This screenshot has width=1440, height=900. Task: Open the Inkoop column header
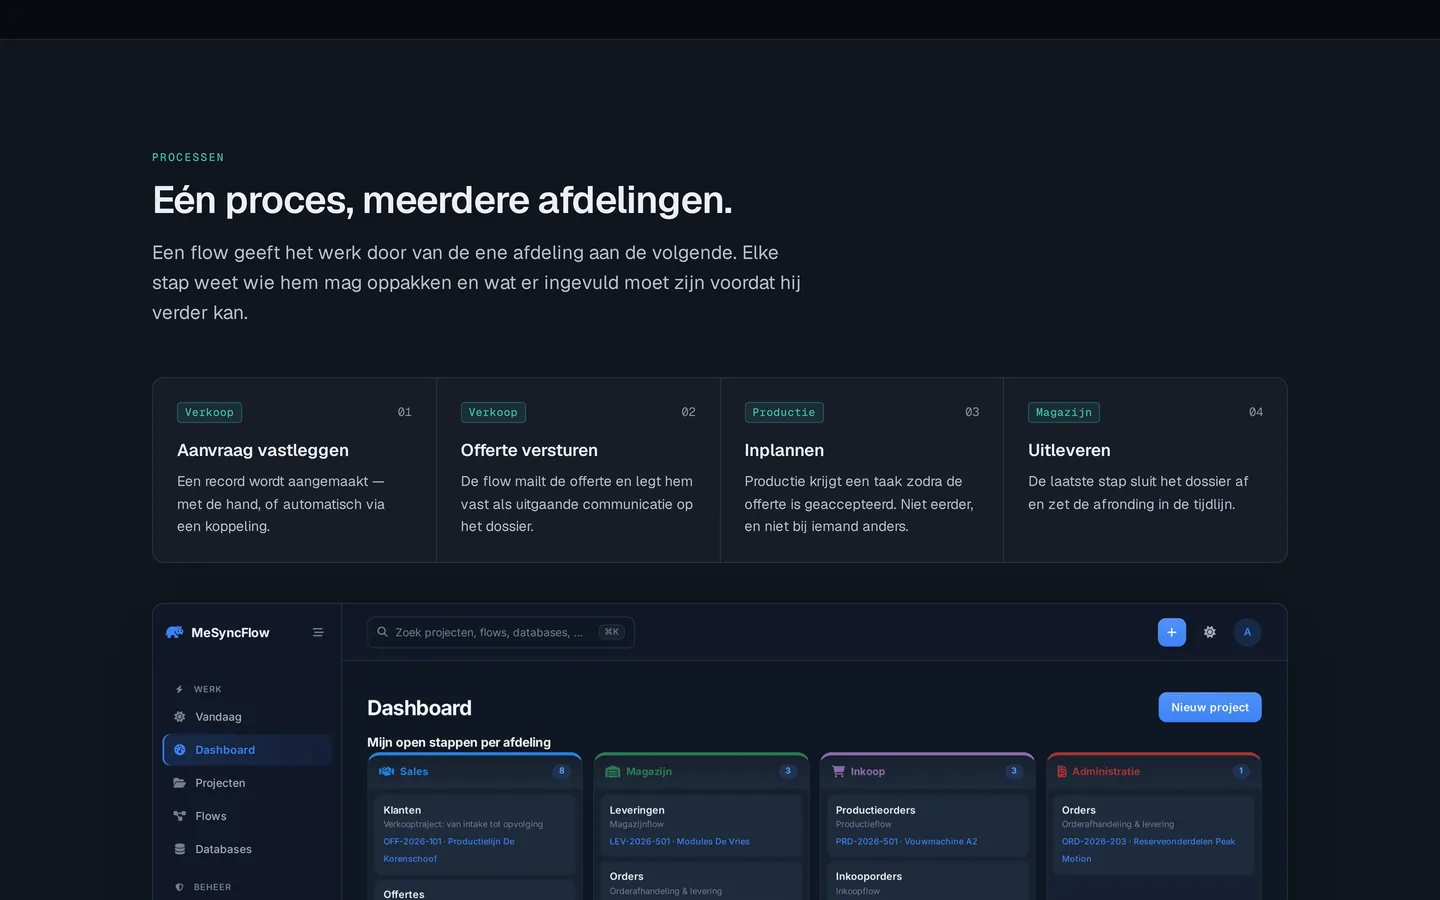pyautogui.click(x=927, y=771)
